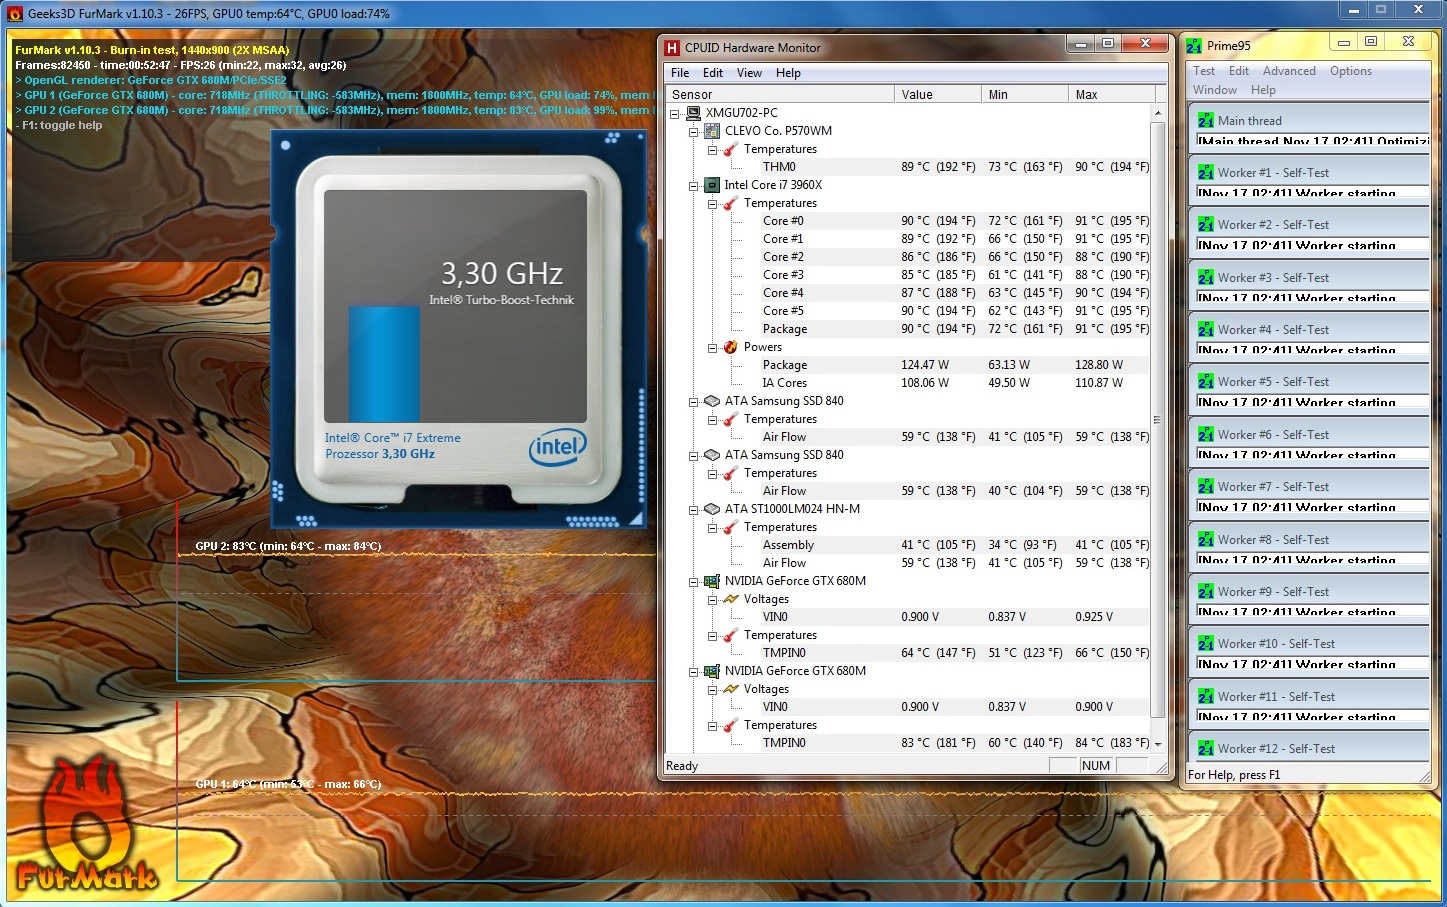Click the ATA ST1000LM024 HN-M drive icon

pyautogui.click(x=712, y=509)
